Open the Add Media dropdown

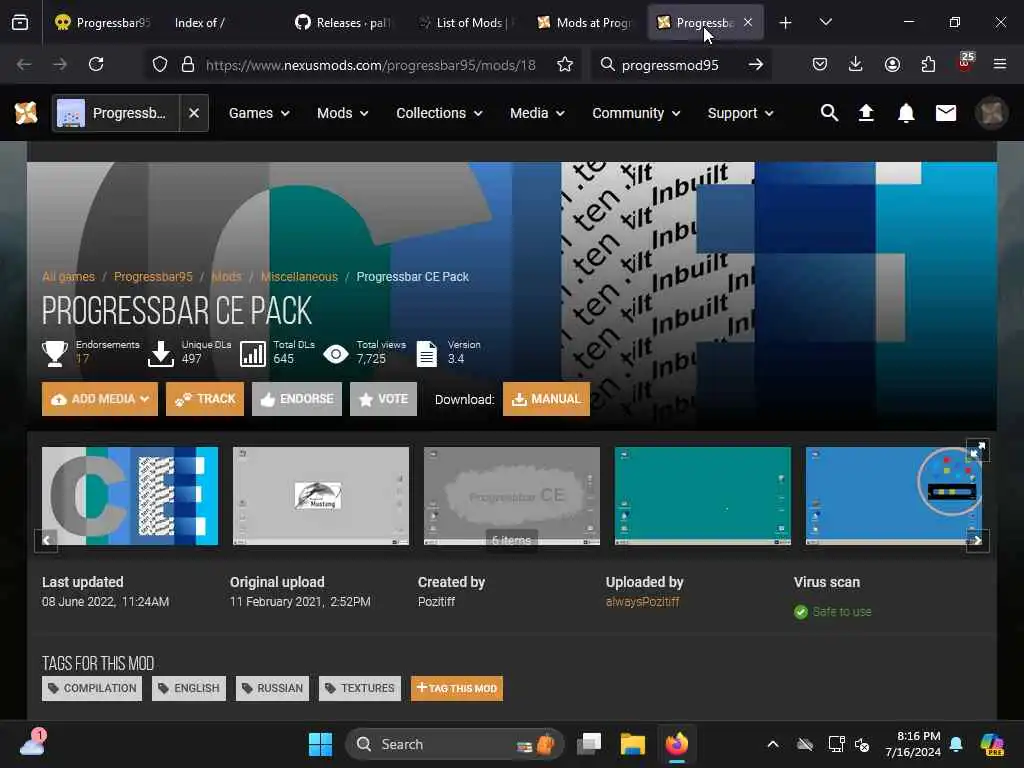[x=100, y=399]
